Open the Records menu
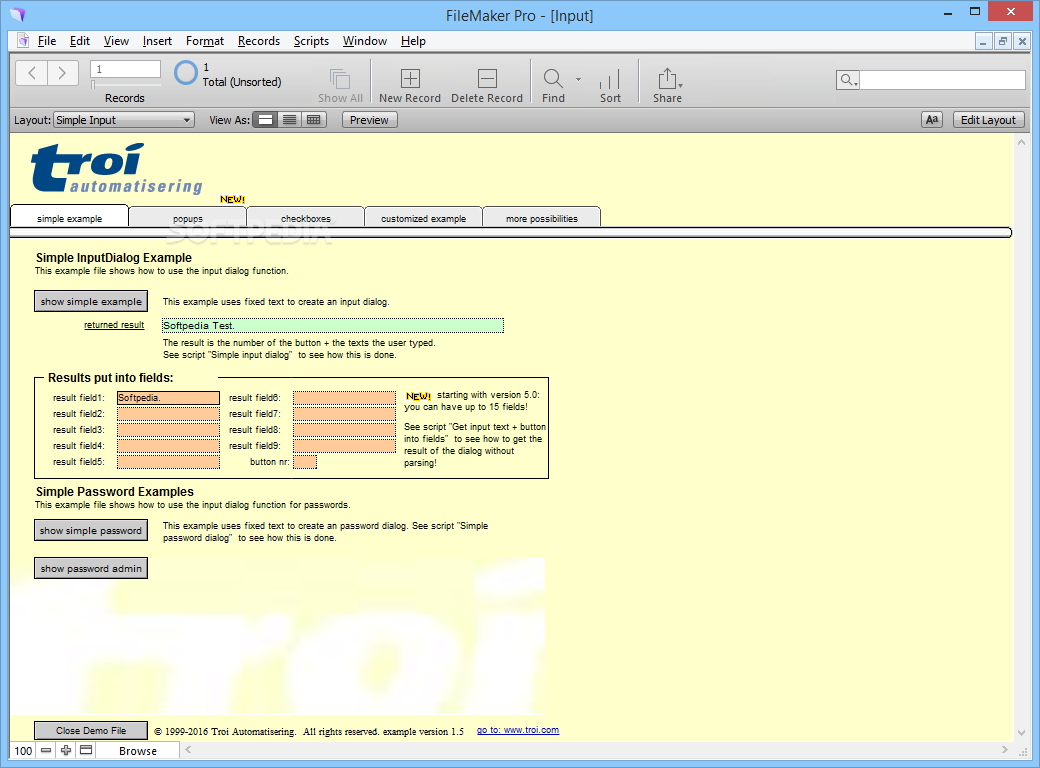Screen dimensions: 1040x768 [x=259, y=41]
